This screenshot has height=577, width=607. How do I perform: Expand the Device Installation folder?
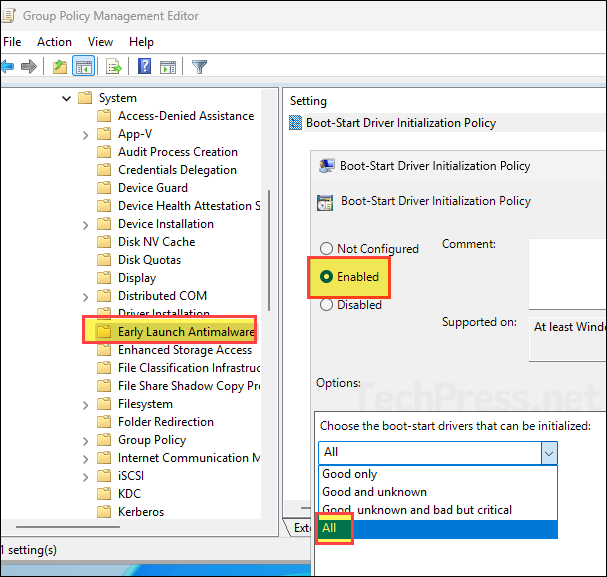click(86, 224)
